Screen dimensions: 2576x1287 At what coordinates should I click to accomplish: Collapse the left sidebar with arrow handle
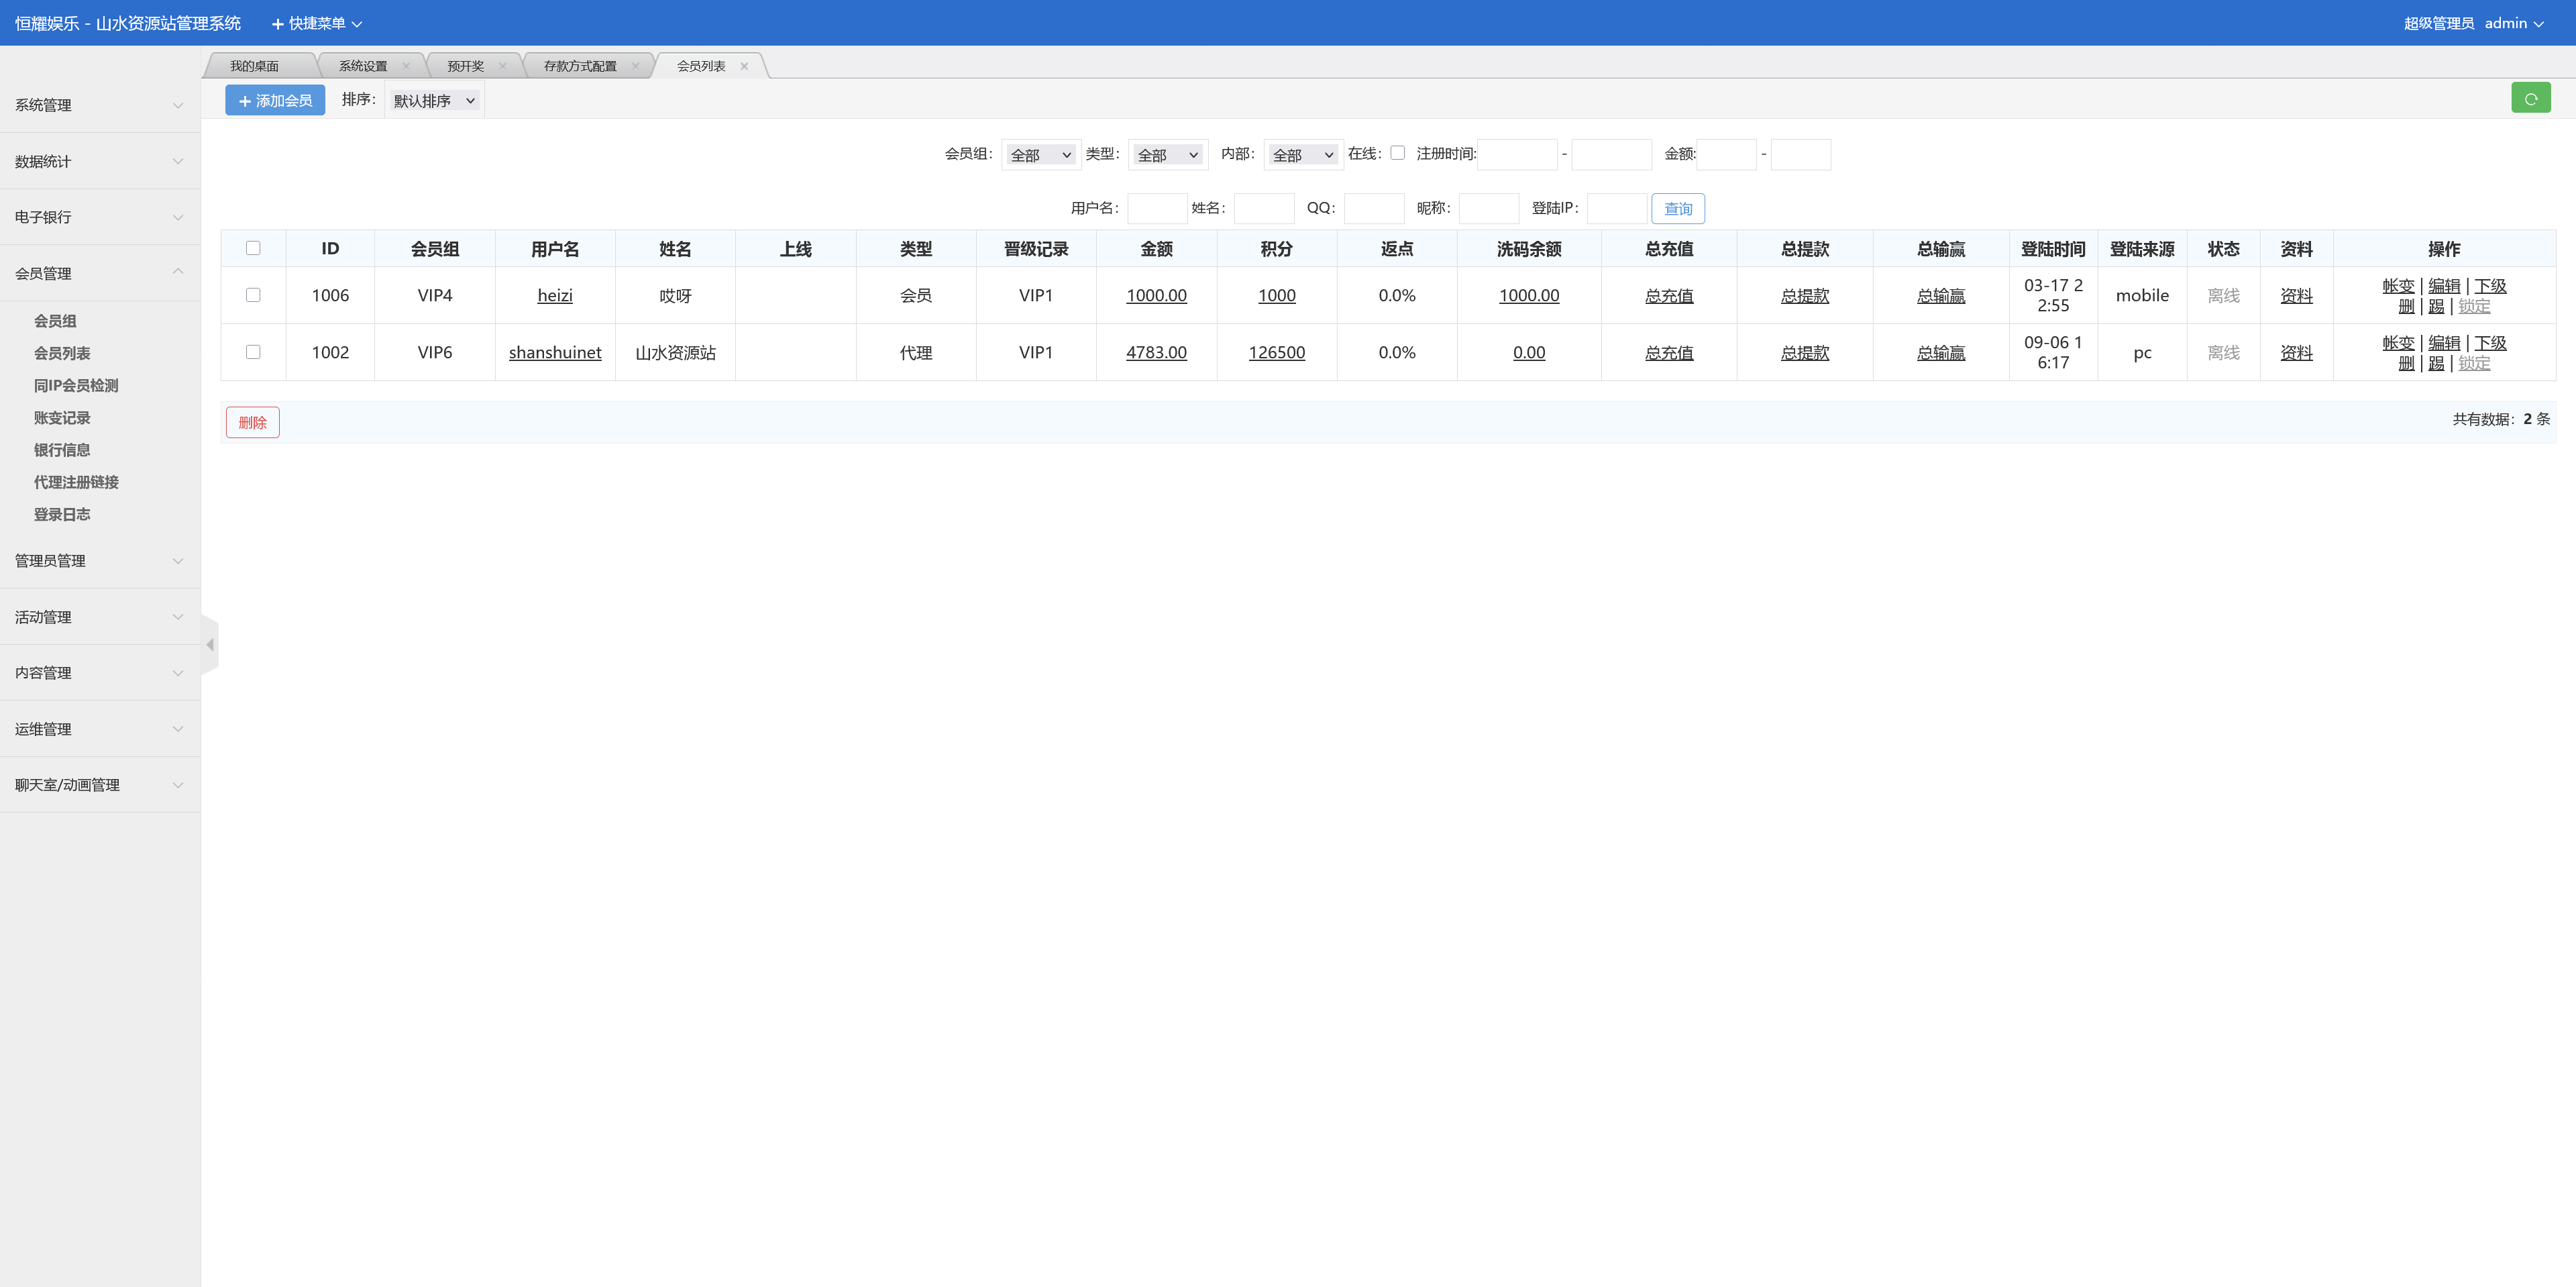pyautogui.click(x=210, y=645)
